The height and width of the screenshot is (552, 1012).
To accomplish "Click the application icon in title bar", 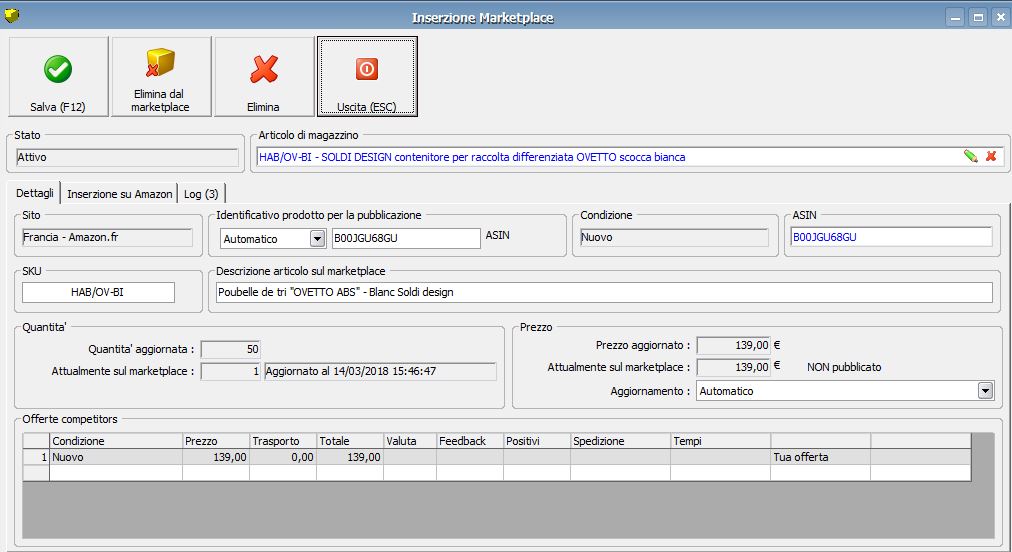I will tap(12, 15).
